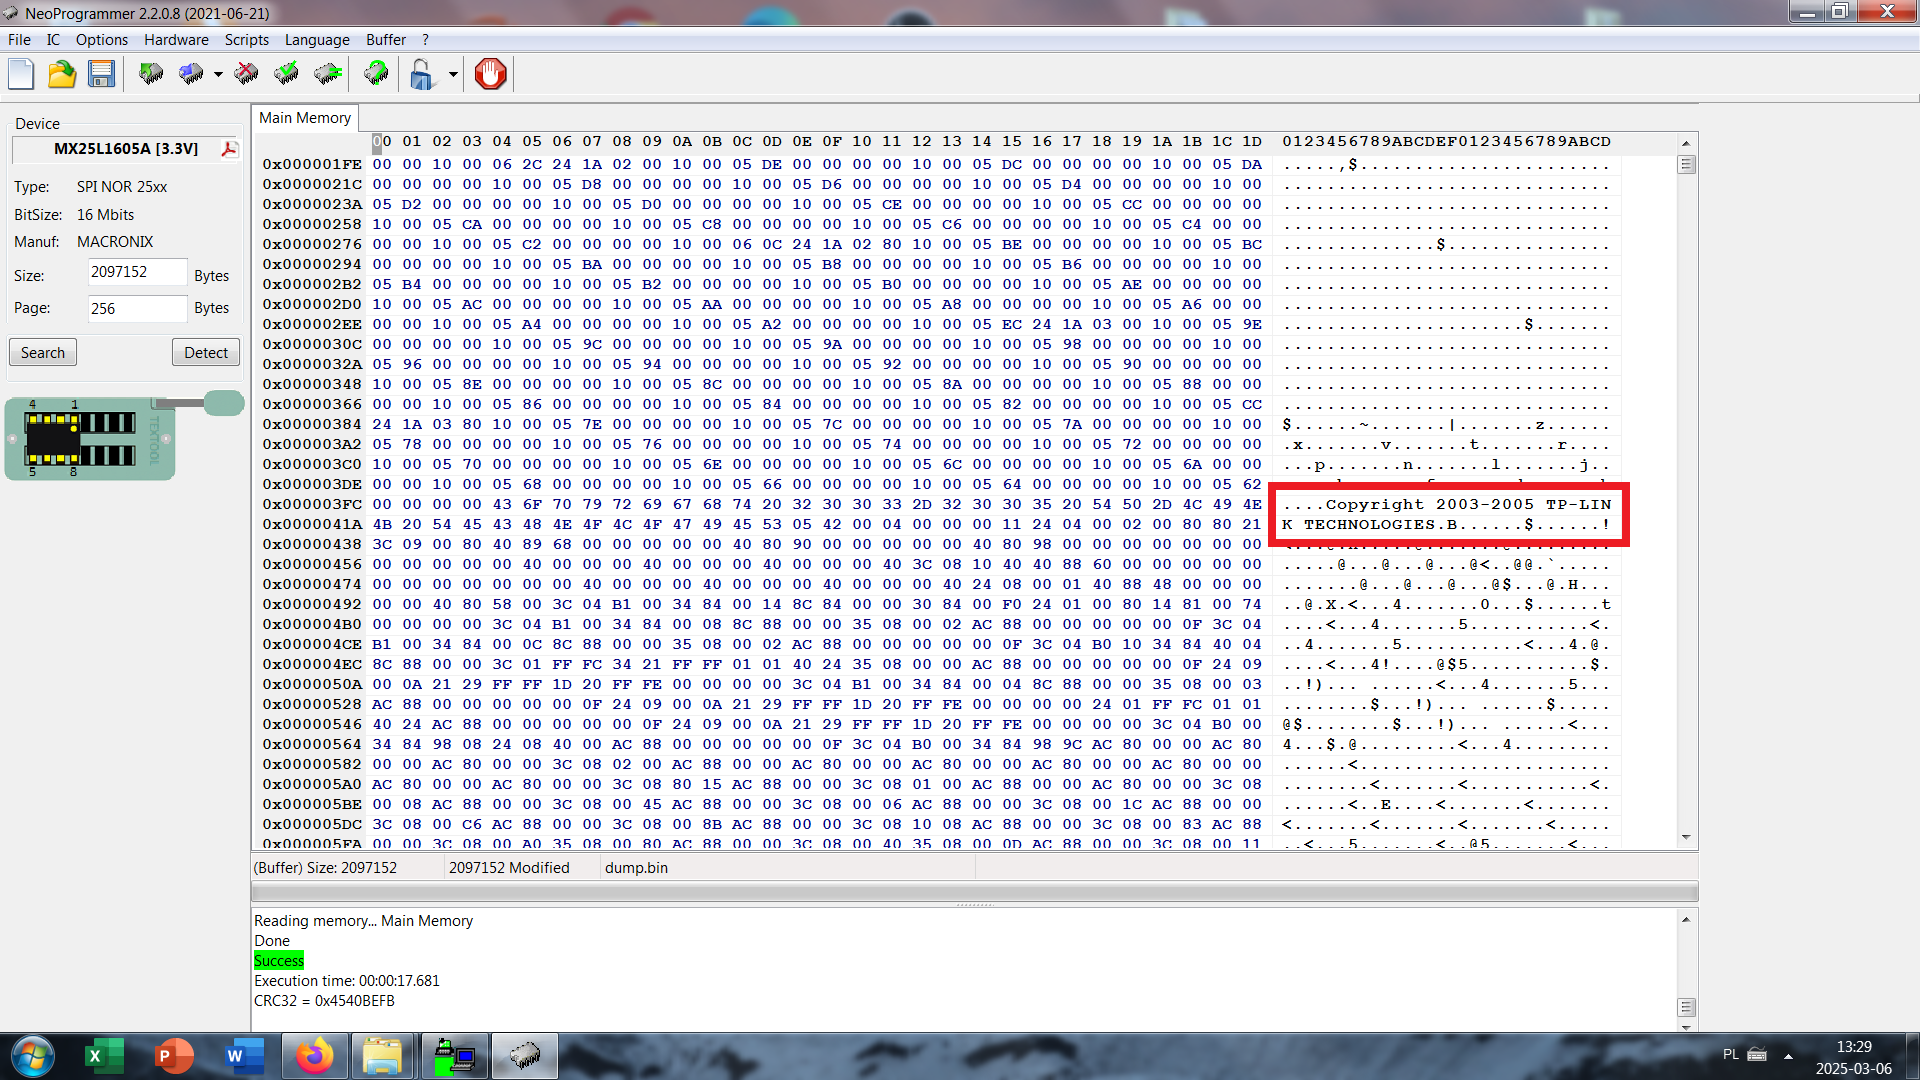Focus the Size bytes input field
1920x1080 pixels.
[137, 272]
